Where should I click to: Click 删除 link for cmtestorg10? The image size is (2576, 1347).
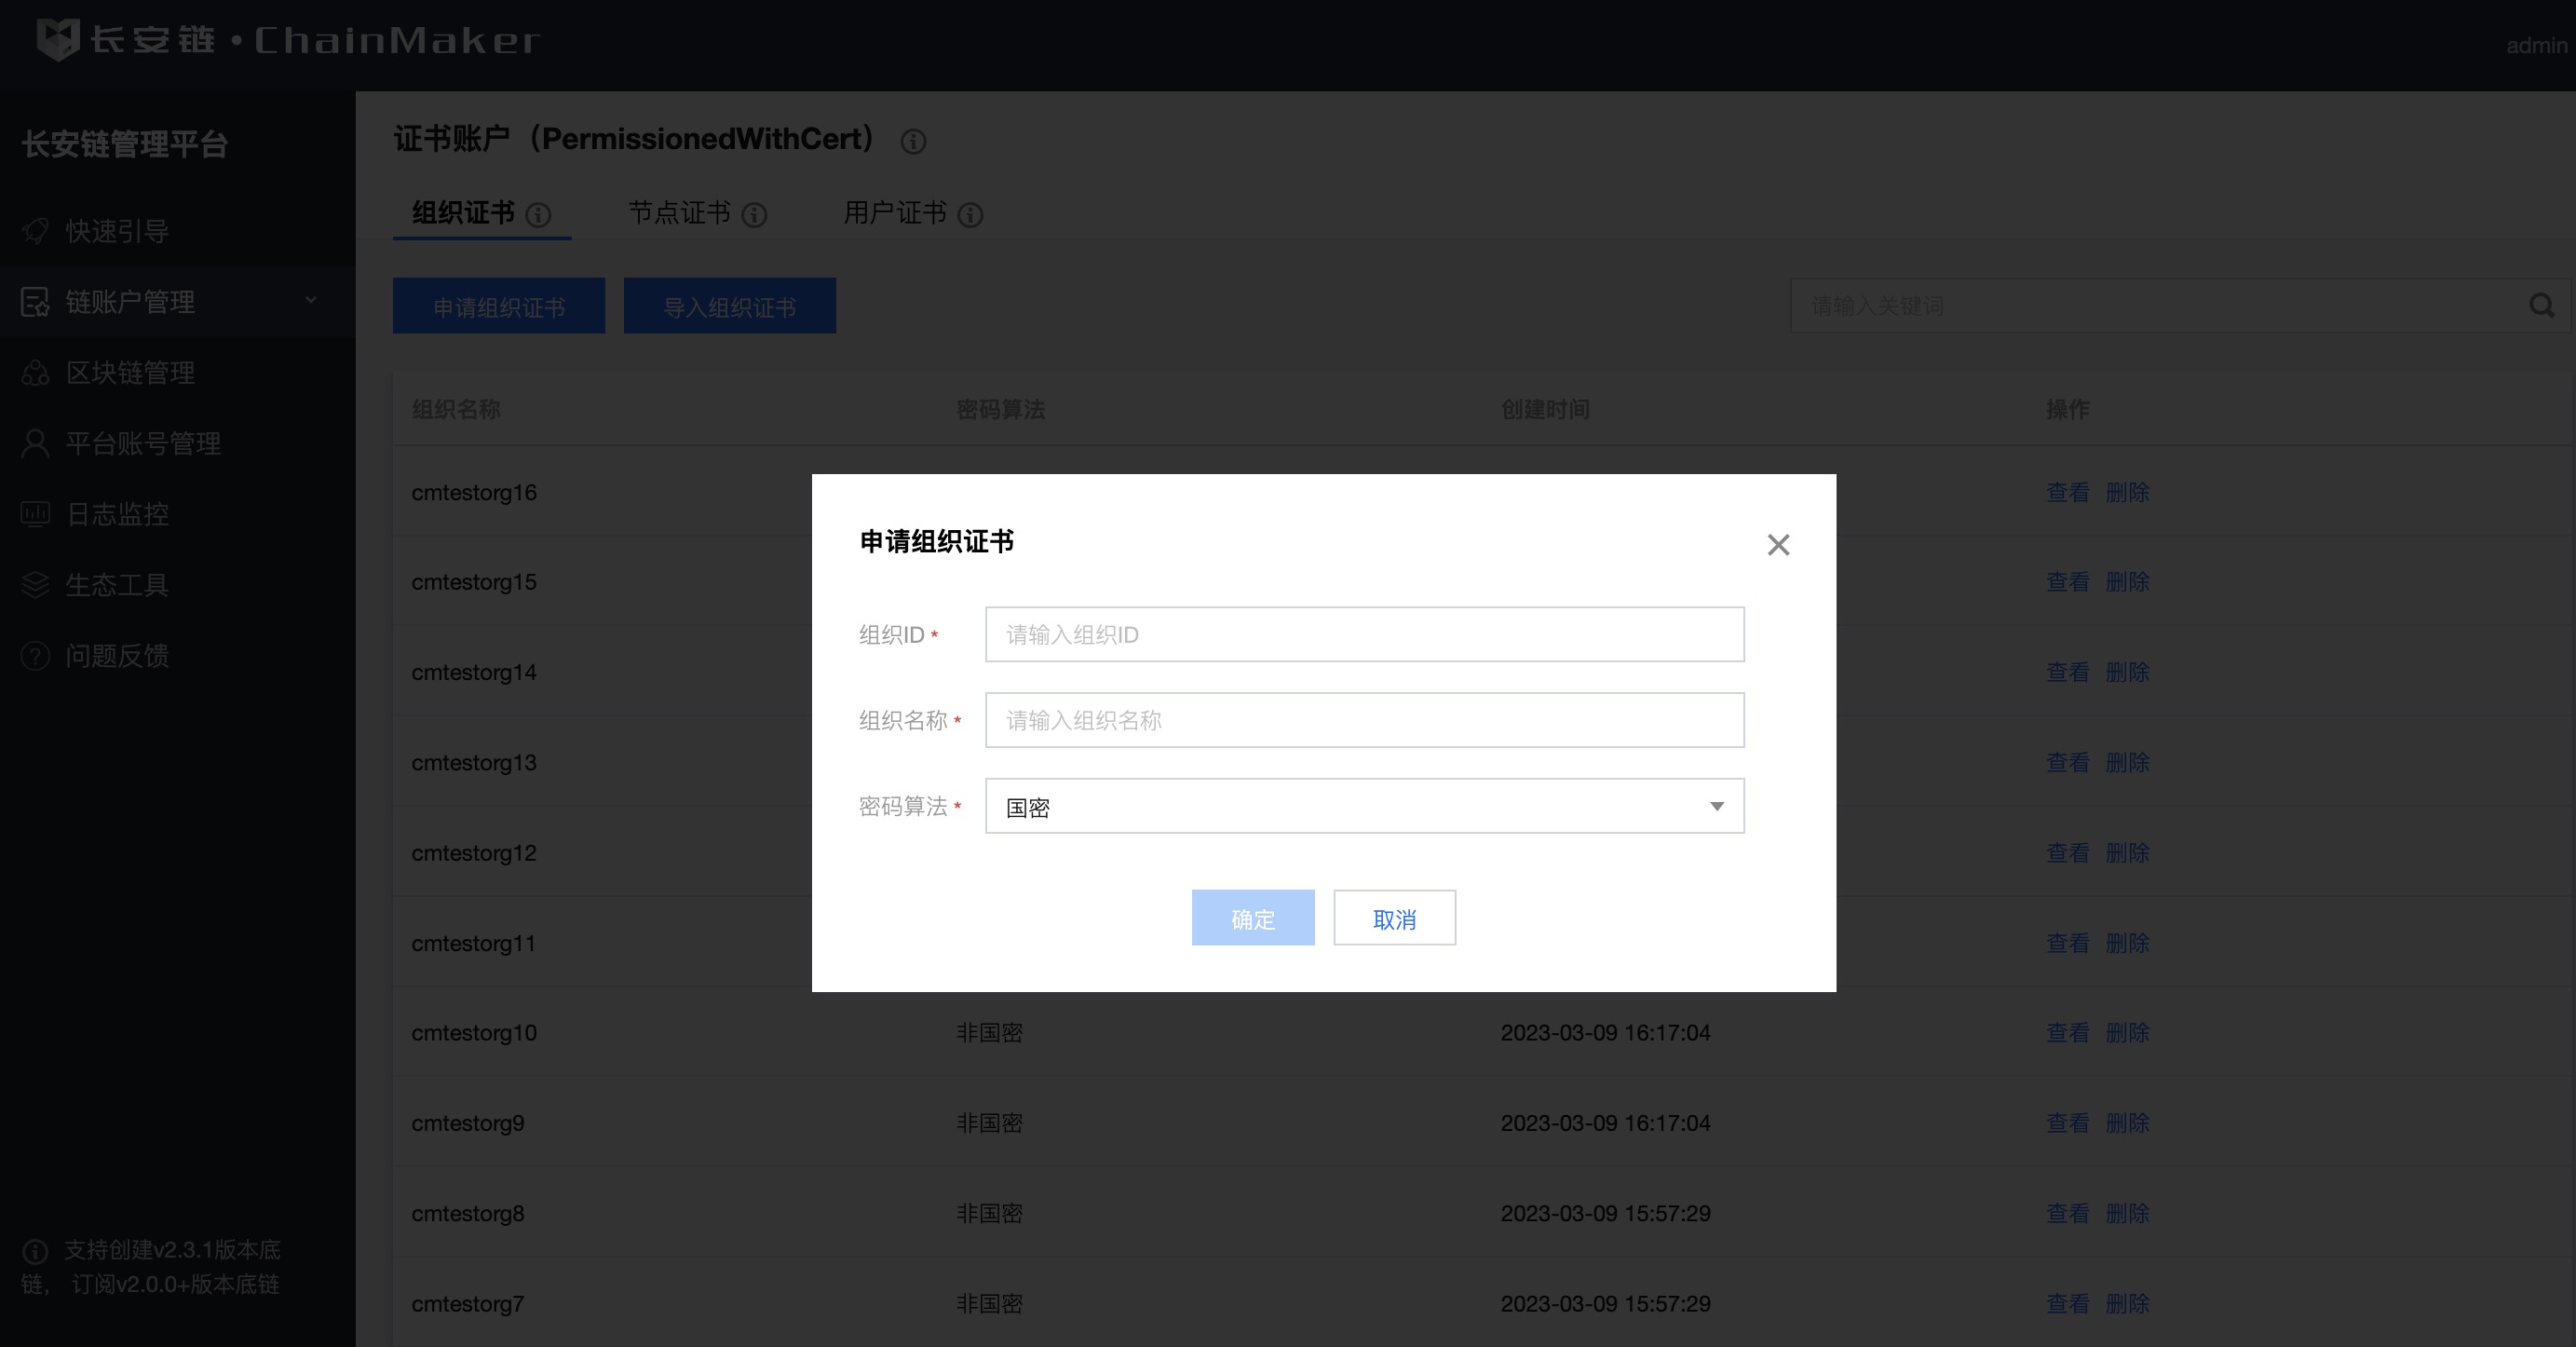pos(2126,1033)
